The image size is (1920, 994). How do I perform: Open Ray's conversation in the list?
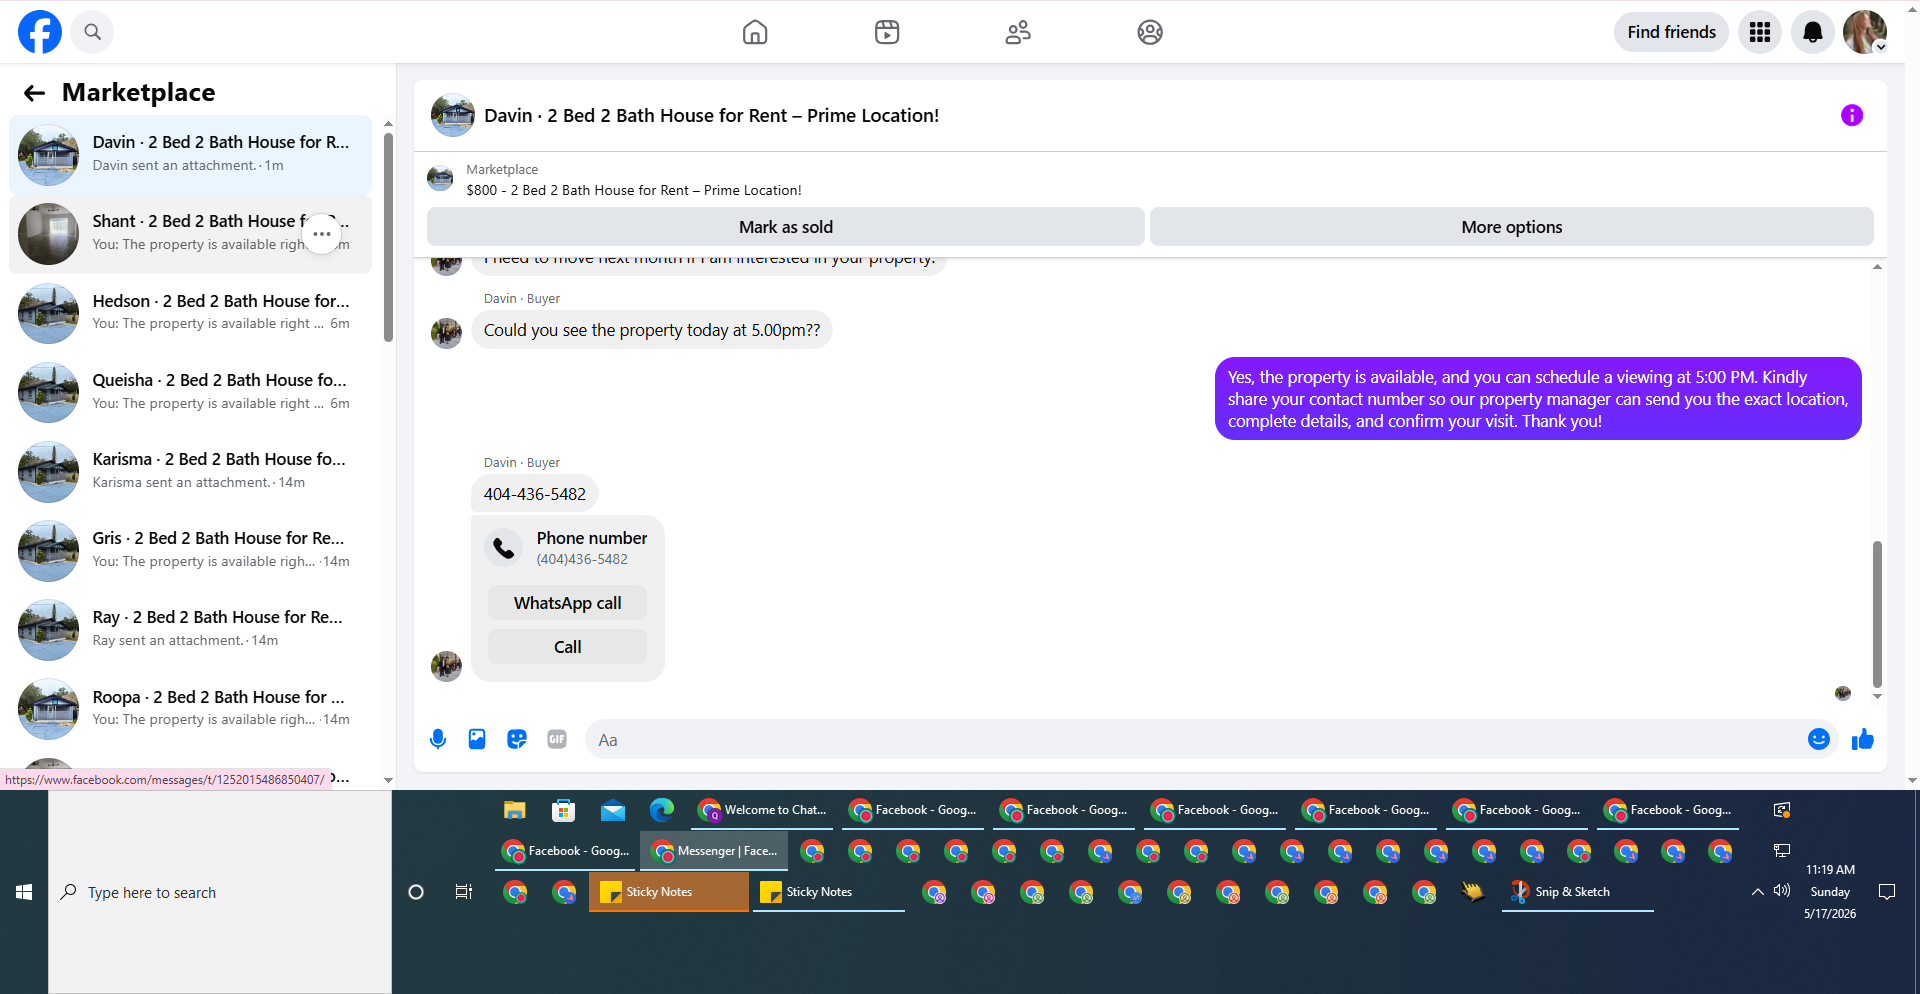point(190,629)
